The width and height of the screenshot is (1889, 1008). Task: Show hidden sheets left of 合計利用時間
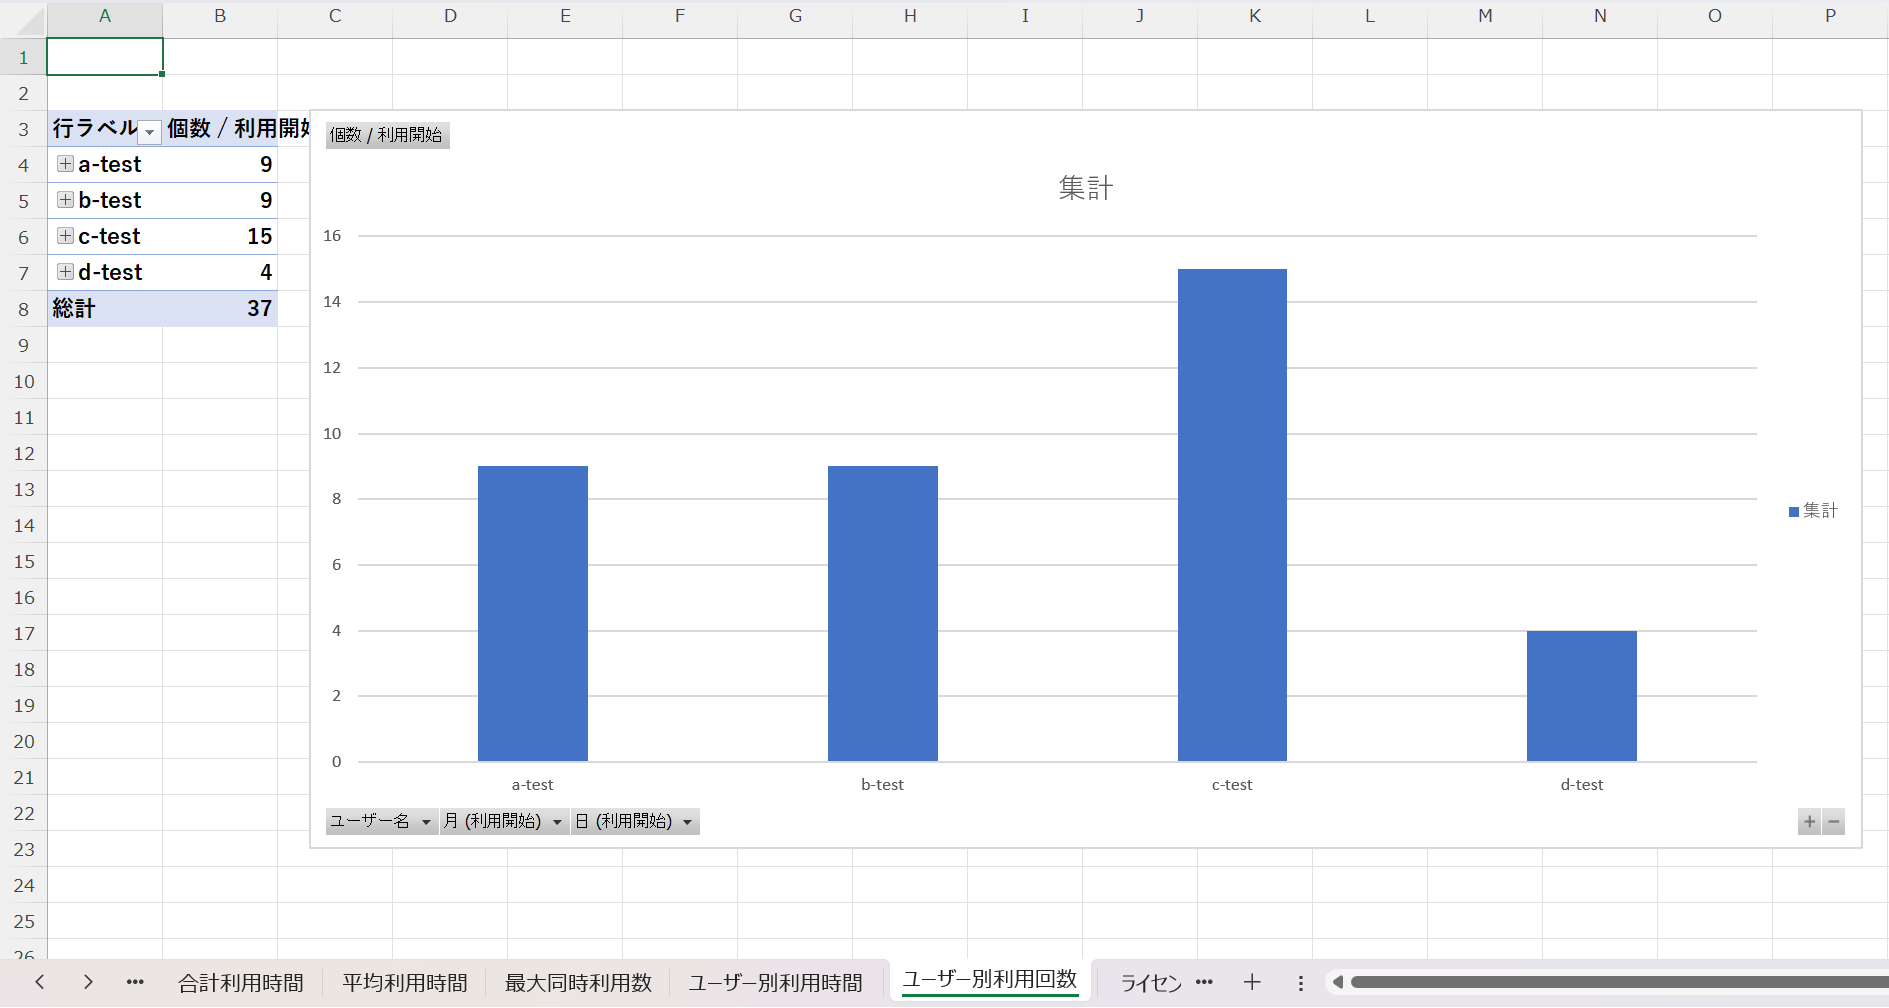point(135,983)
